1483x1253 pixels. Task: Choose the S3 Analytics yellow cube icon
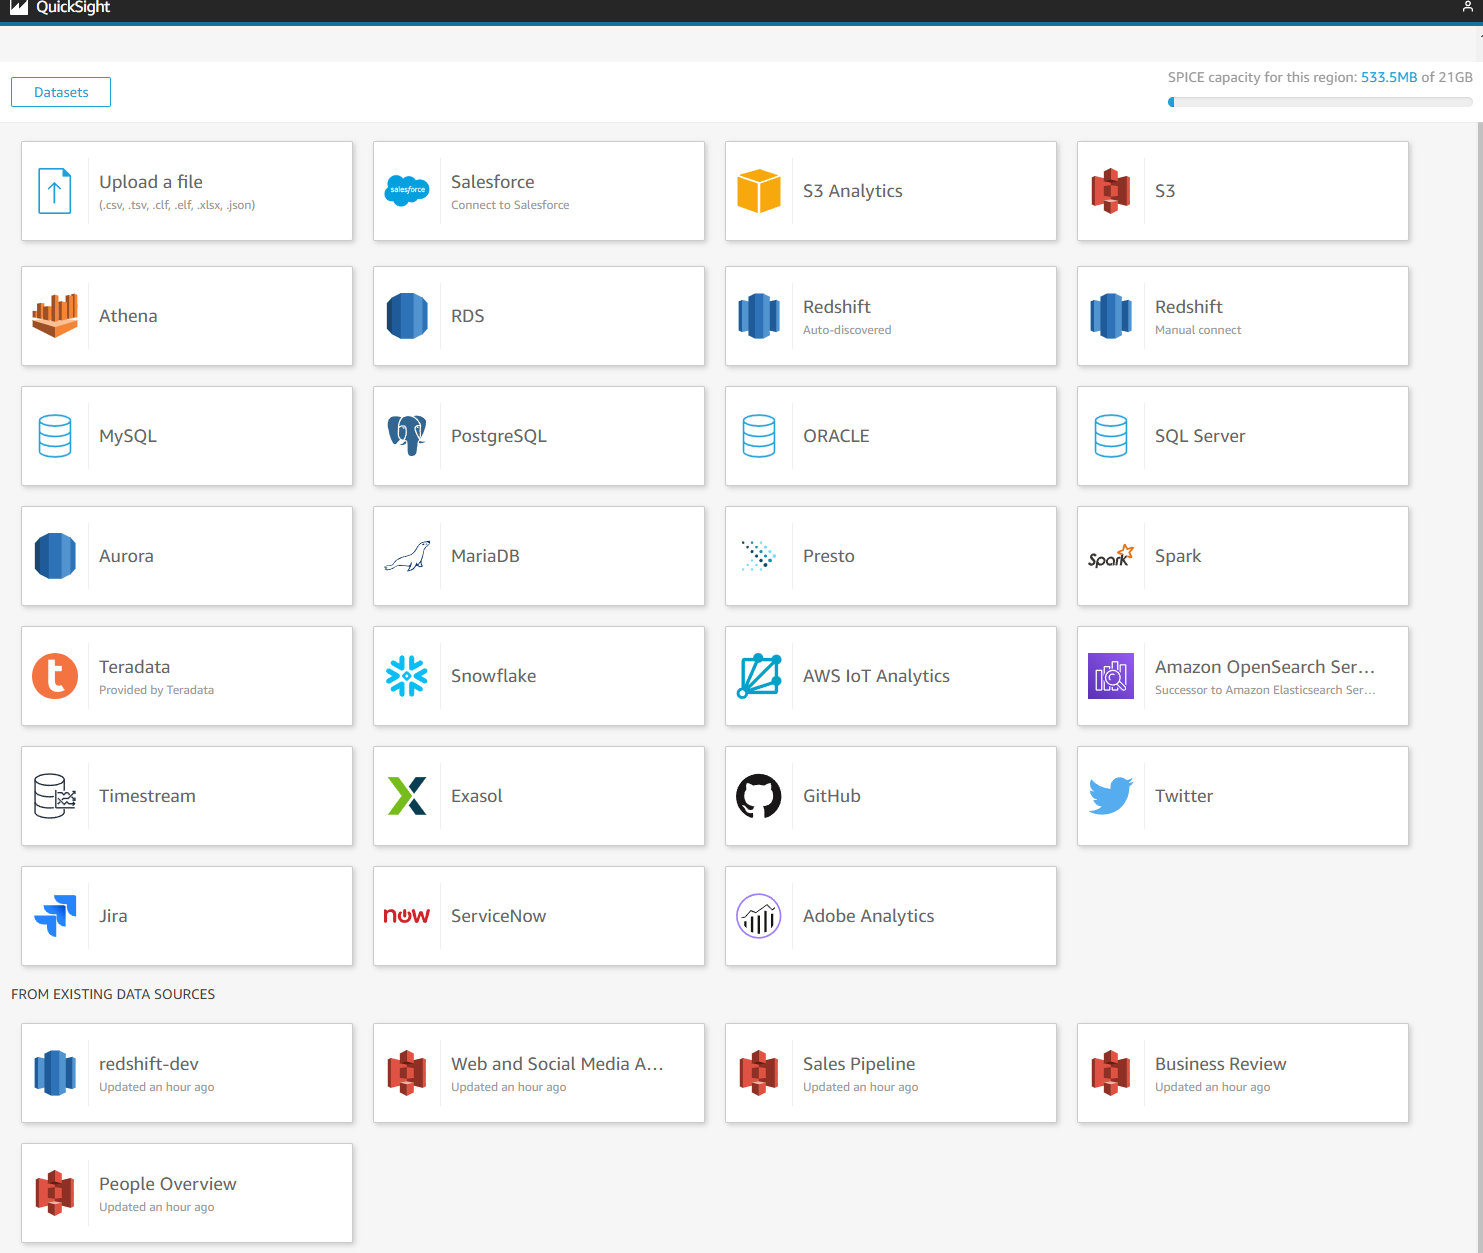pos(759,191)
